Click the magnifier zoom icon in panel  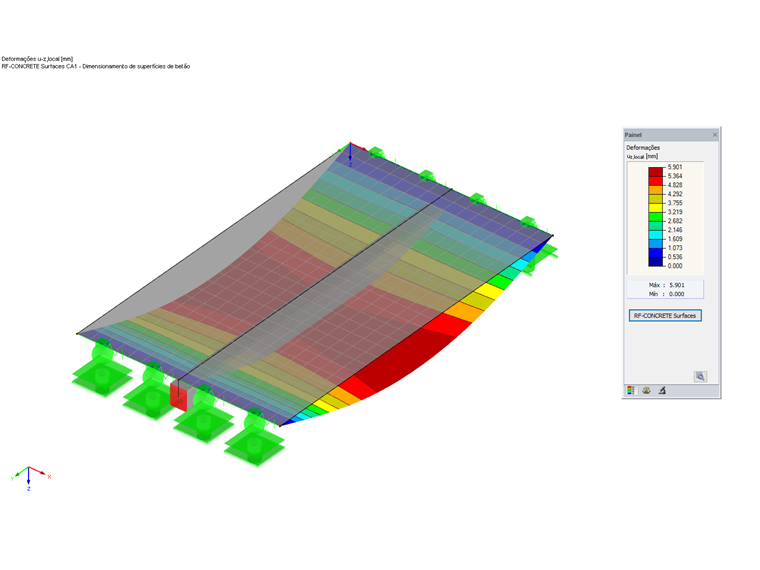pyautogui.click(x=700, y=377)
